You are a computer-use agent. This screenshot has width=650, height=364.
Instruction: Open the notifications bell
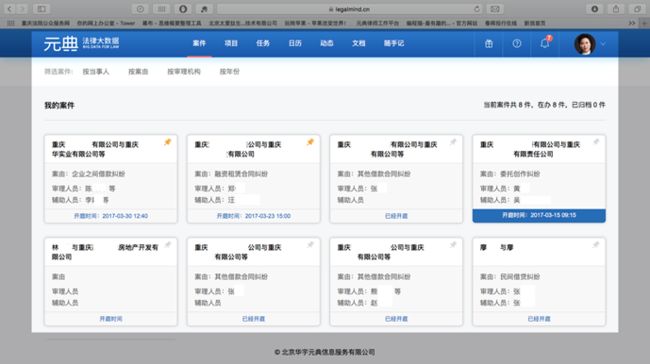pos(545,43)
